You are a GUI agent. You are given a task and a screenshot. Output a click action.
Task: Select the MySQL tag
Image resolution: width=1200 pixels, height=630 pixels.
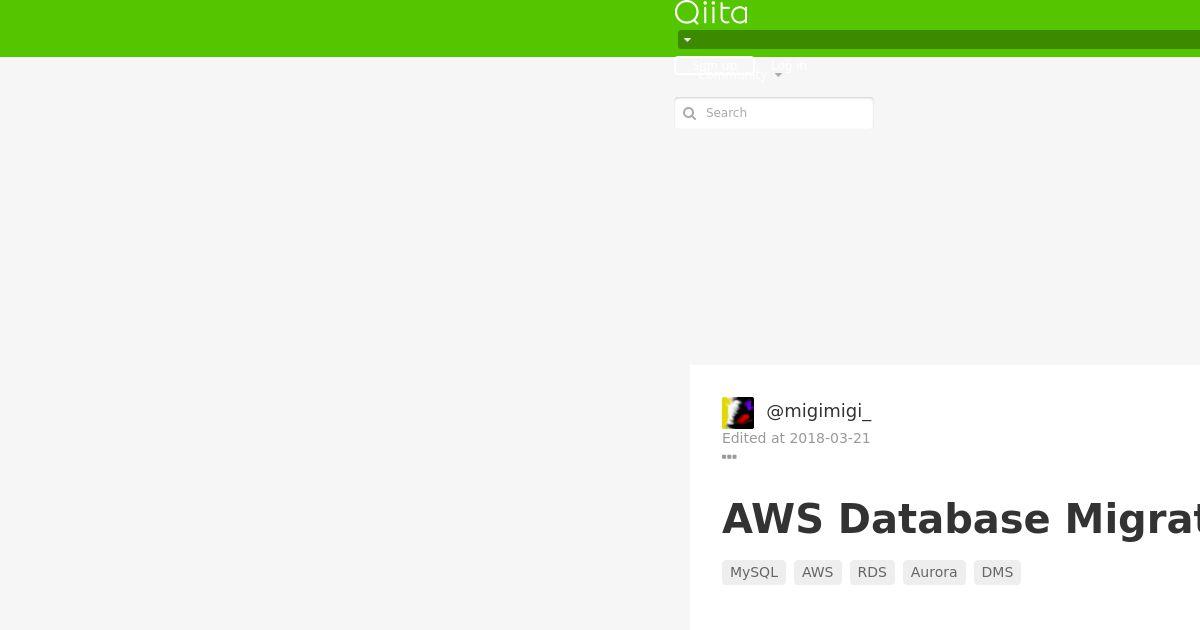click(754, 572)
